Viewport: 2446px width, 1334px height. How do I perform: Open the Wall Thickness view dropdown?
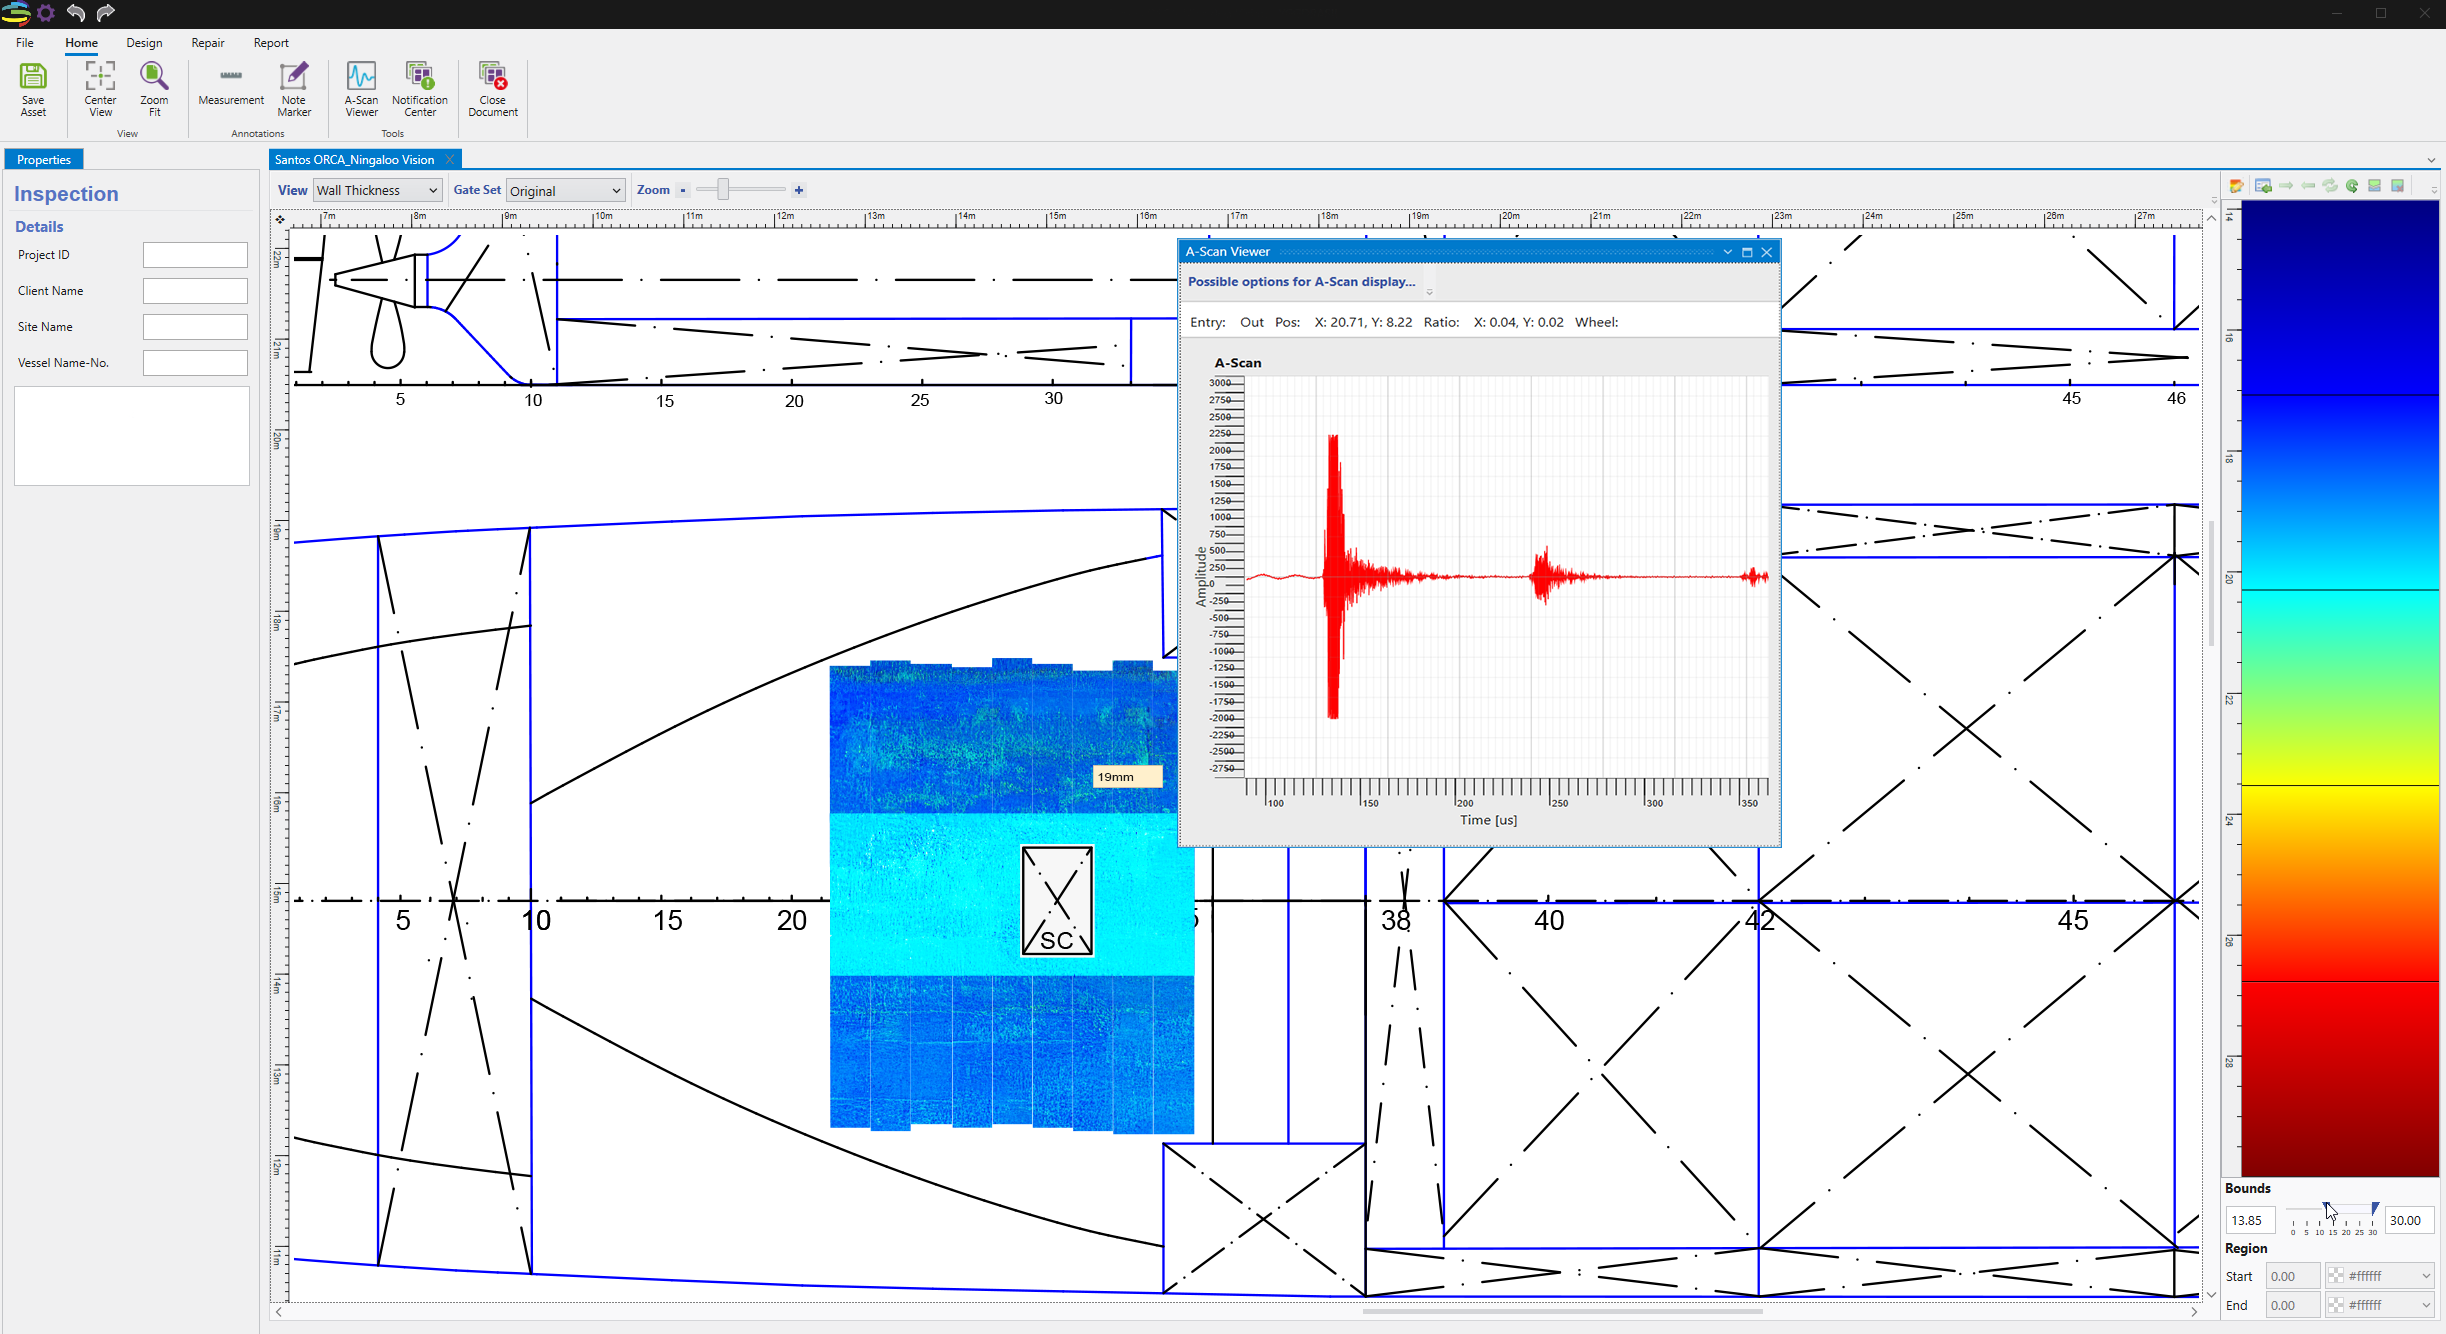pyautogui.click(x=378, y=191)
